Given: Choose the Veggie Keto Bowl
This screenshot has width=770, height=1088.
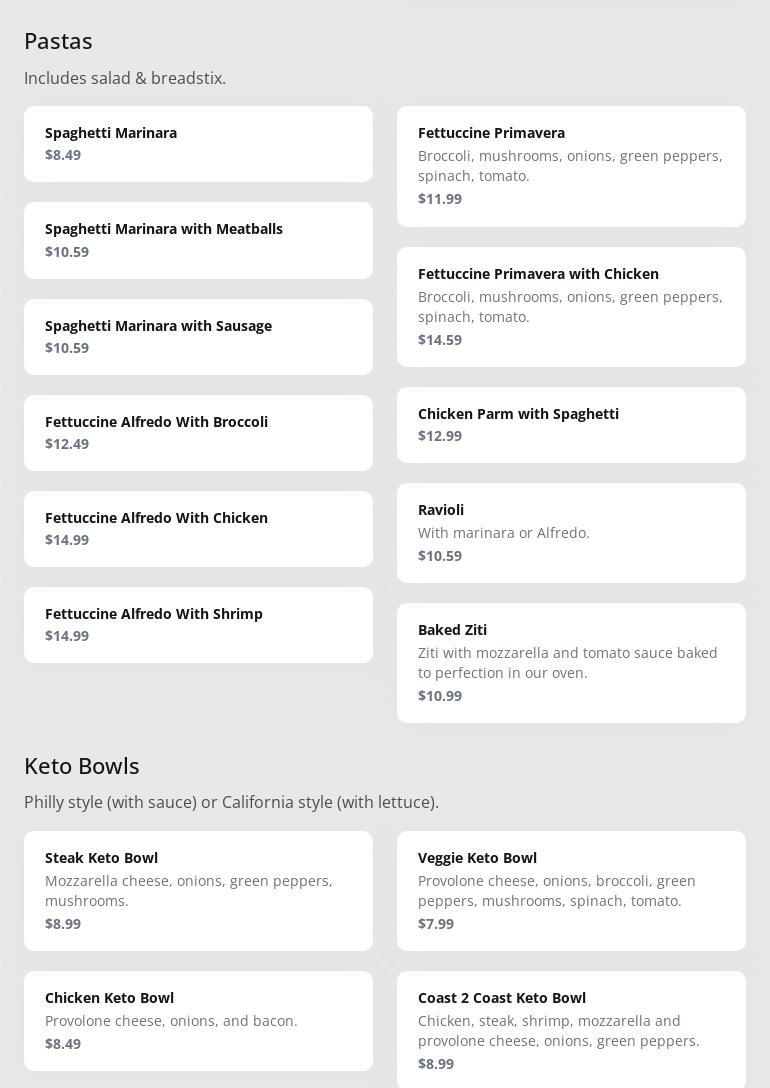Looking at the screenshot, I should (571, 891).
